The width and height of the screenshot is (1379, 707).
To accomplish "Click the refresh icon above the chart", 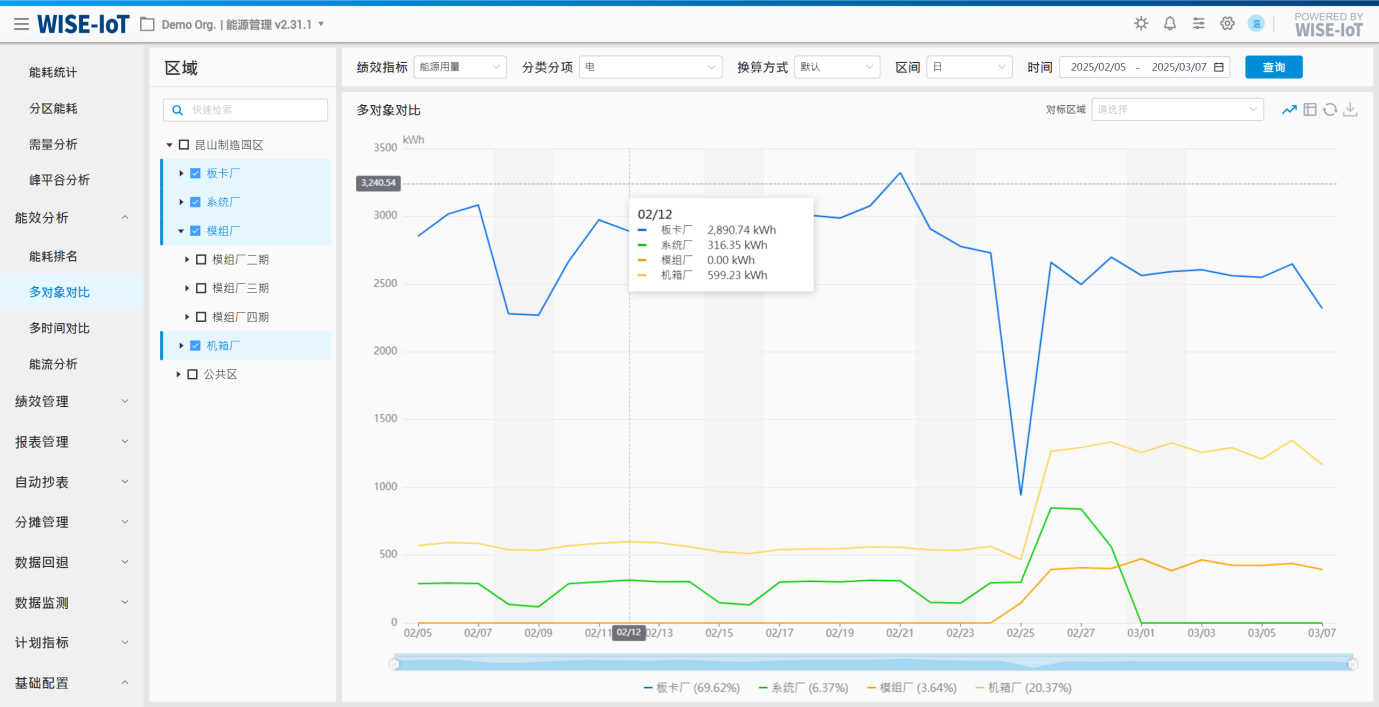I will (x=1330, y=109).
